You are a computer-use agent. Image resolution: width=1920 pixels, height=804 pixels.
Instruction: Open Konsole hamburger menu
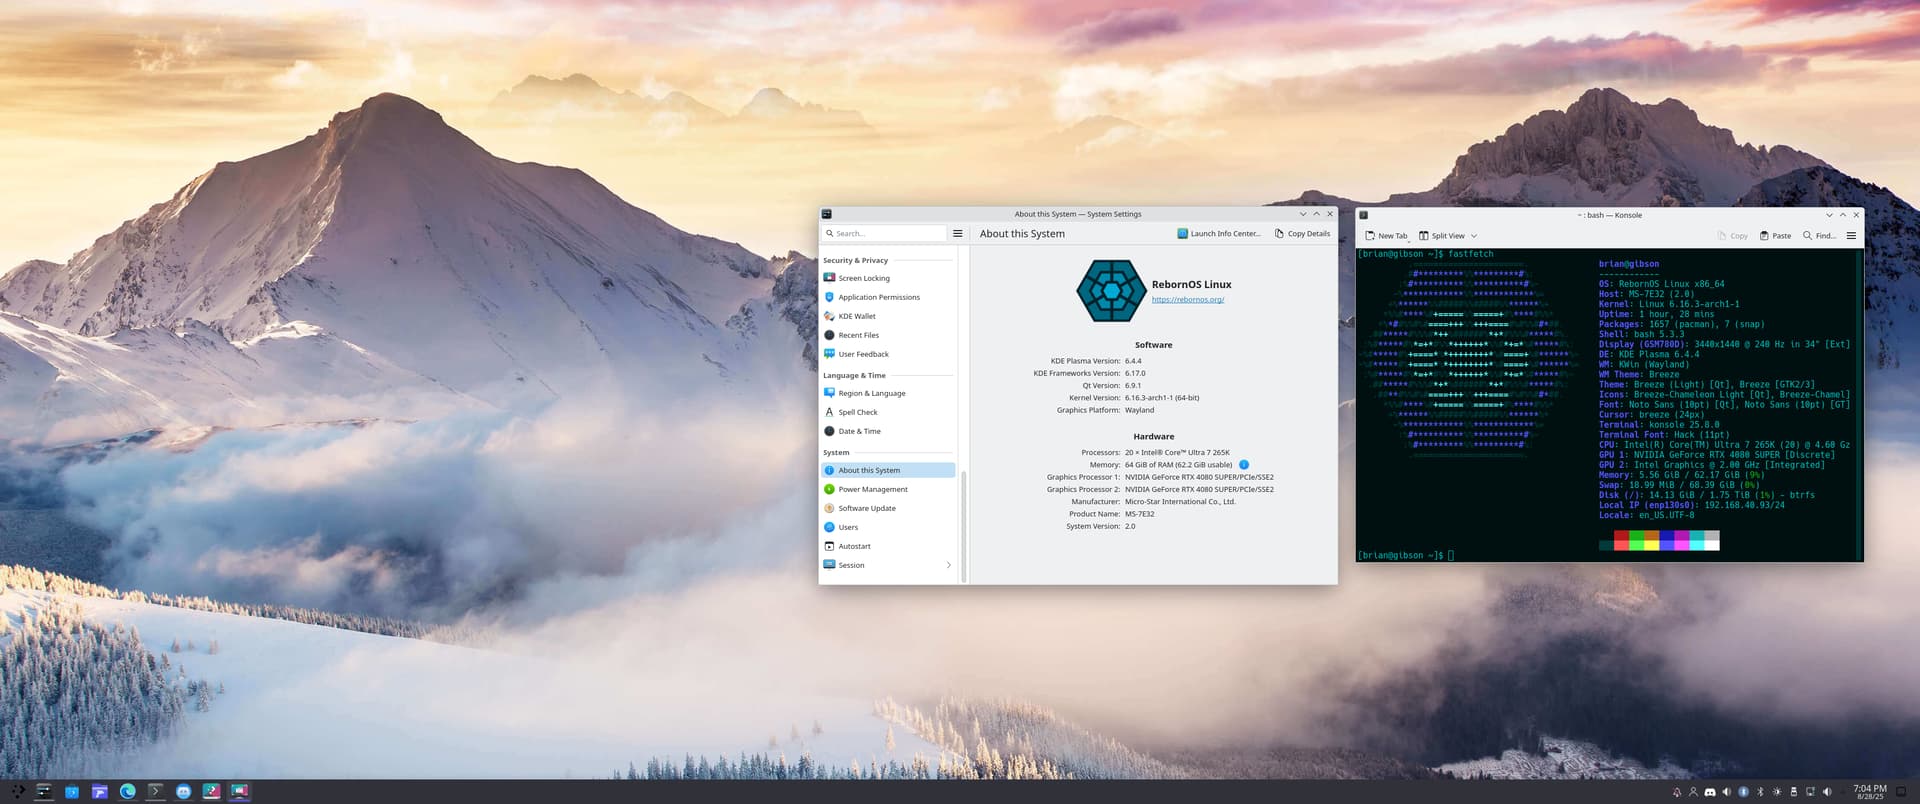click(x=1851, y=236)
